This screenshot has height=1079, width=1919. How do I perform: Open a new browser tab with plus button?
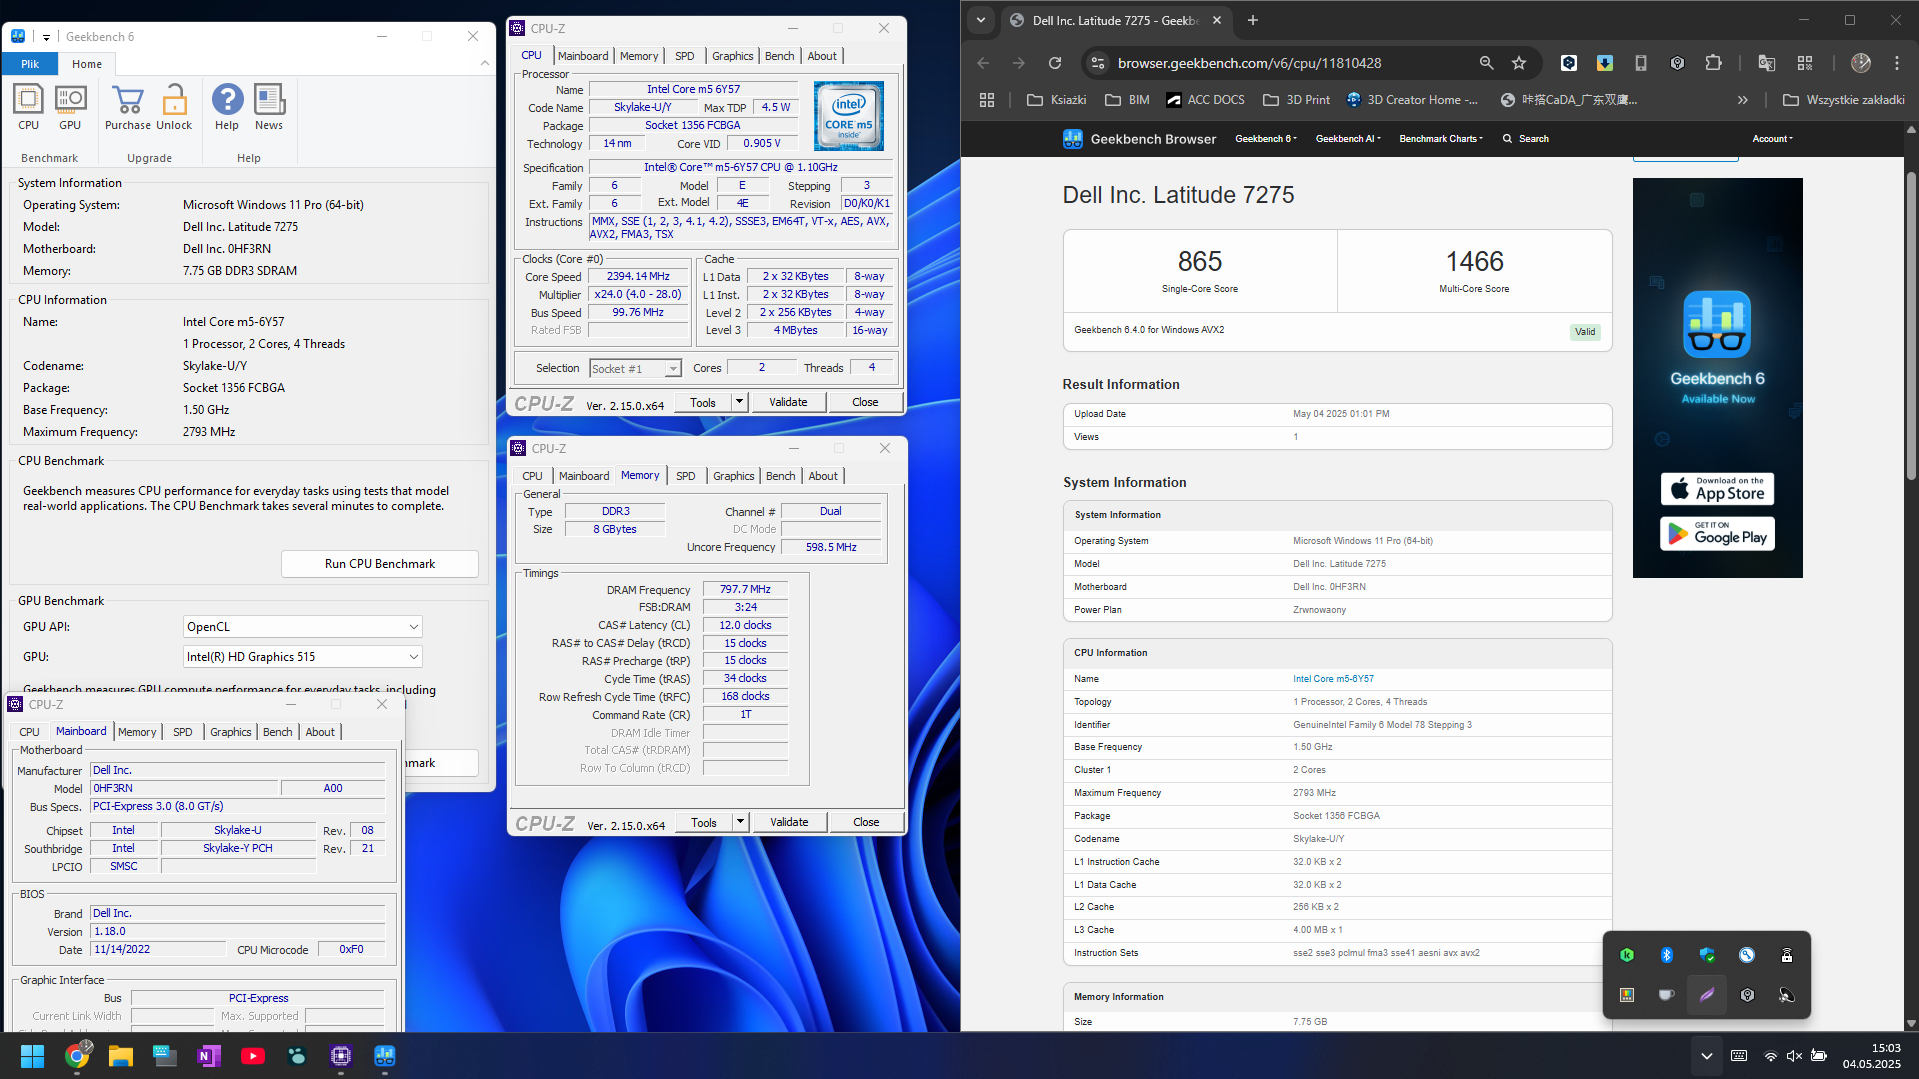coord(1253,20)
